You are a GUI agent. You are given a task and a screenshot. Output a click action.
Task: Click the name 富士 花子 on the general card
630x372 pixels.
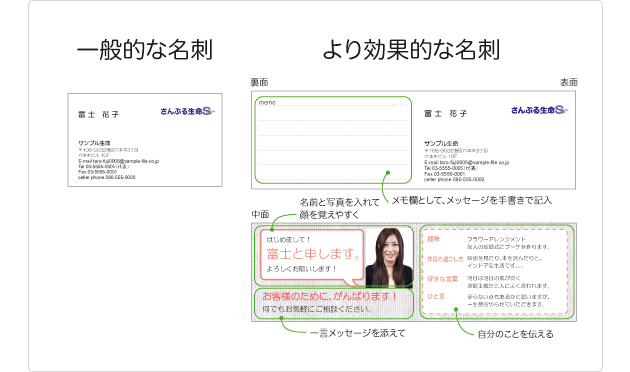pos(98,114)
